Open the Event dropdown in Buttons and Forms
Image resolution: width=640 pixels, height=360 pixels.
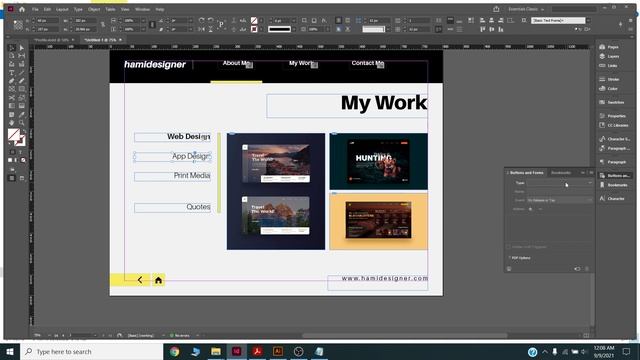click(x=559, y=200)
